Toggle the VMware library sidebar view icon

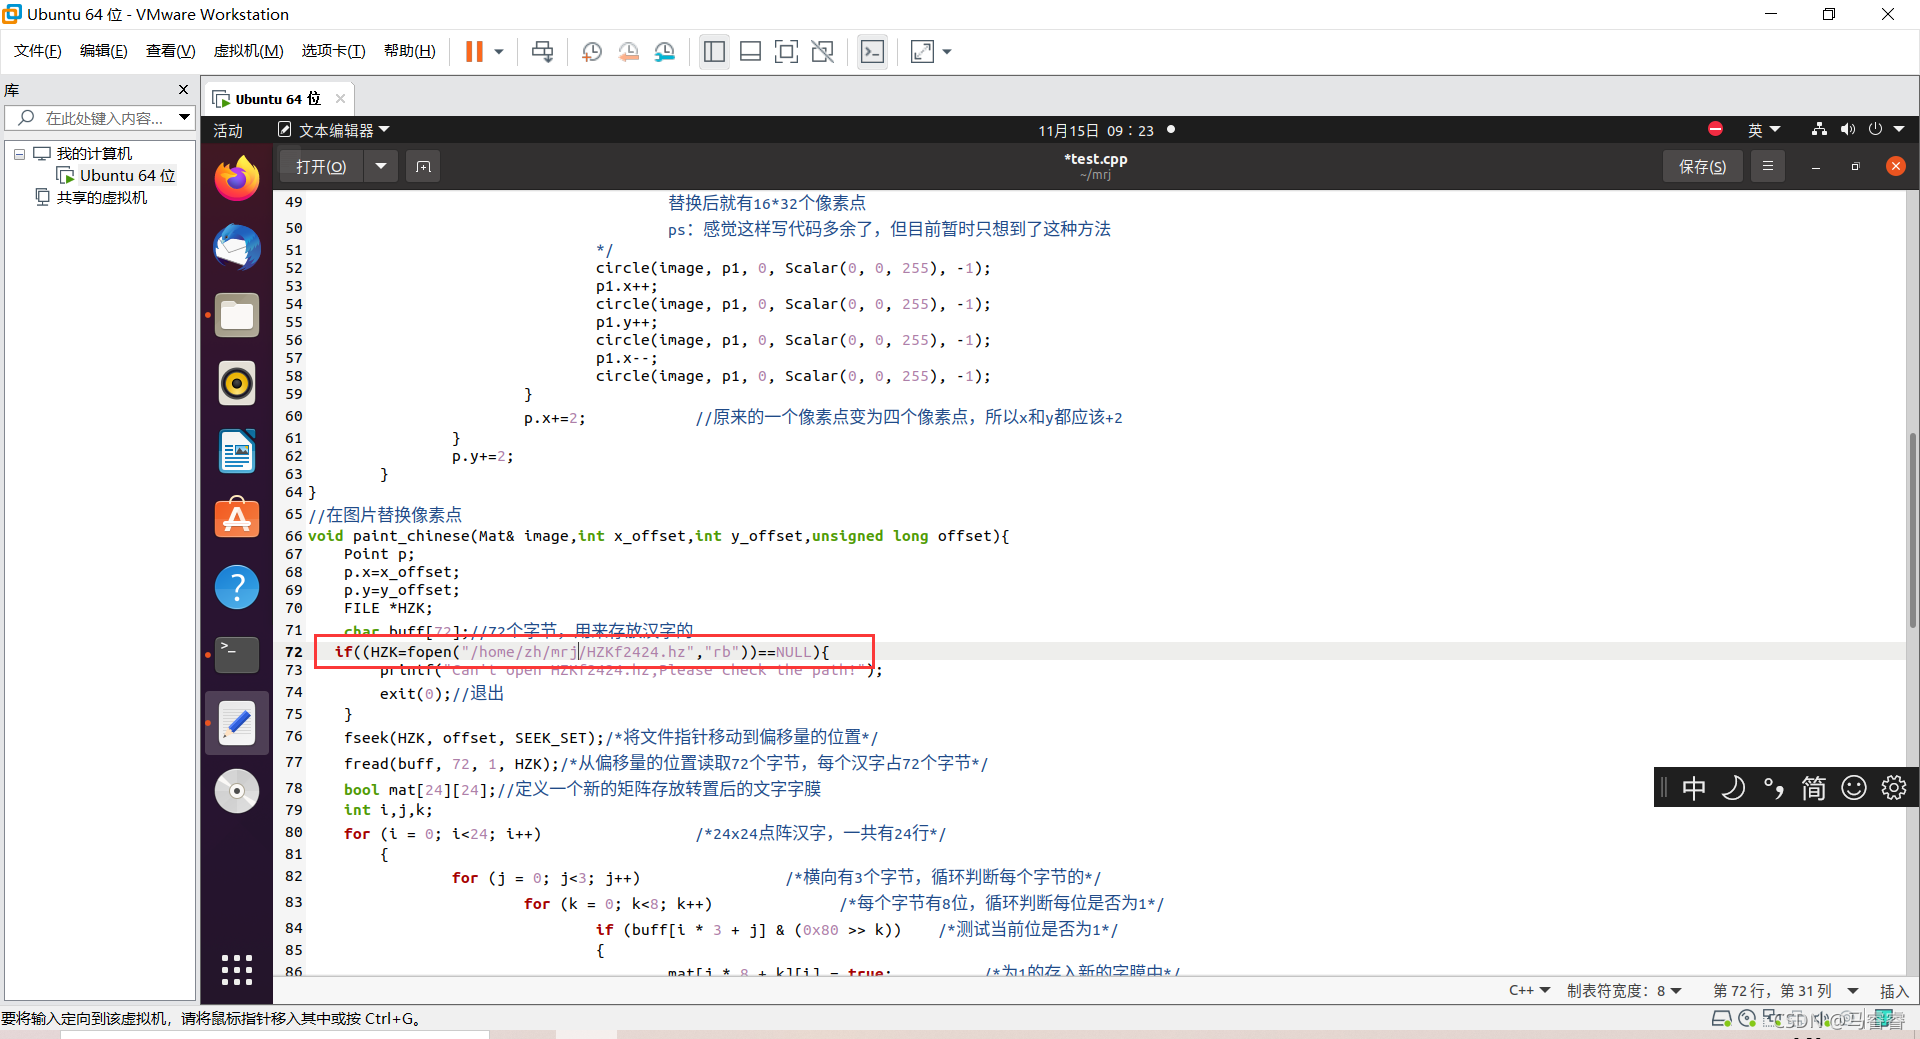714,51
